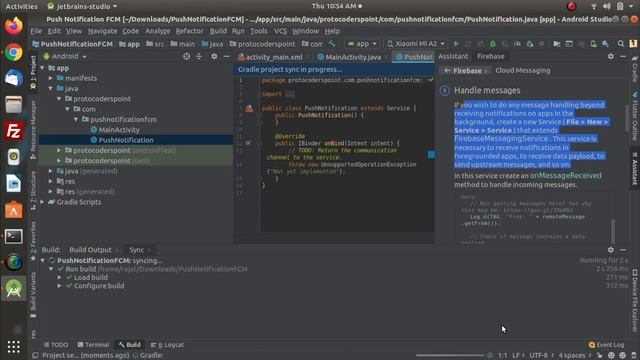Toggle the Flutter Outline side button
This screenshot has width=640, height=360.
(635, 117)
